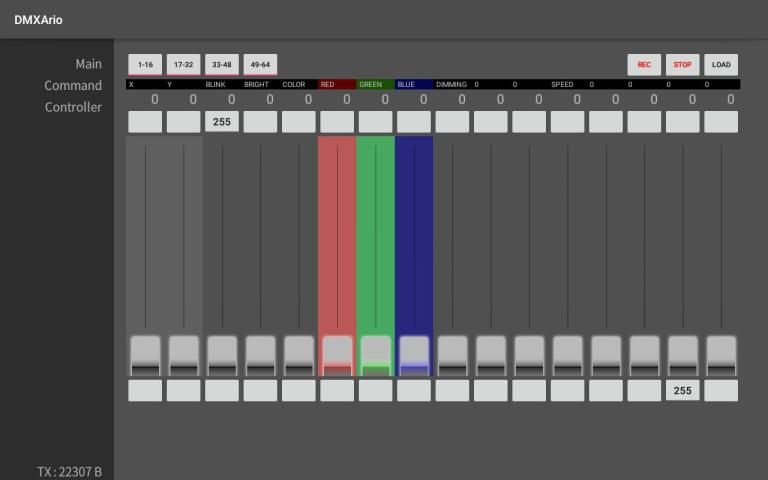Open Command in the left sidebar
The width and height of the screenshot is (768, 480).
pos(73,86)
